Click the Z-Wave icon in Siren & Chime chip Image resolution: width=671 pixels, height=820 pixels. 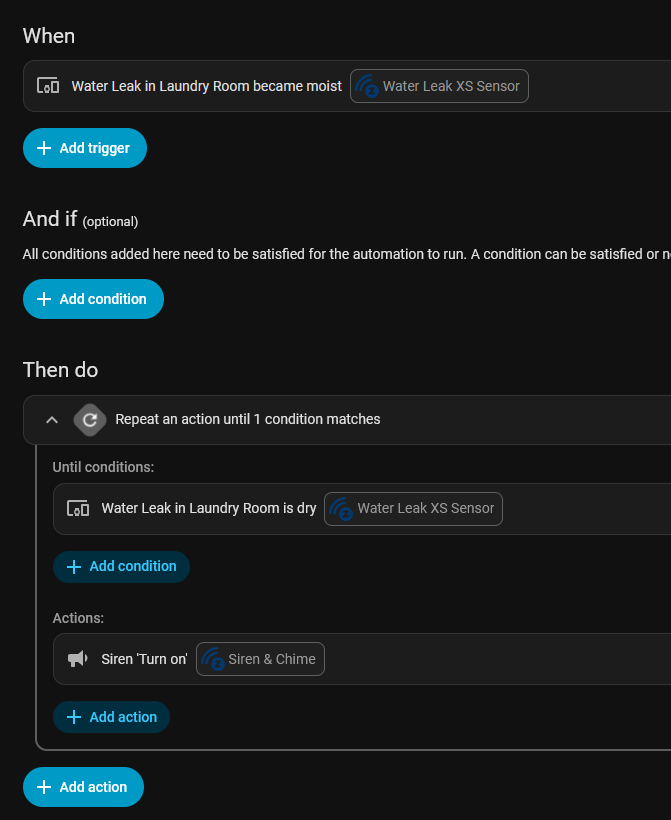tap(212, 659)
